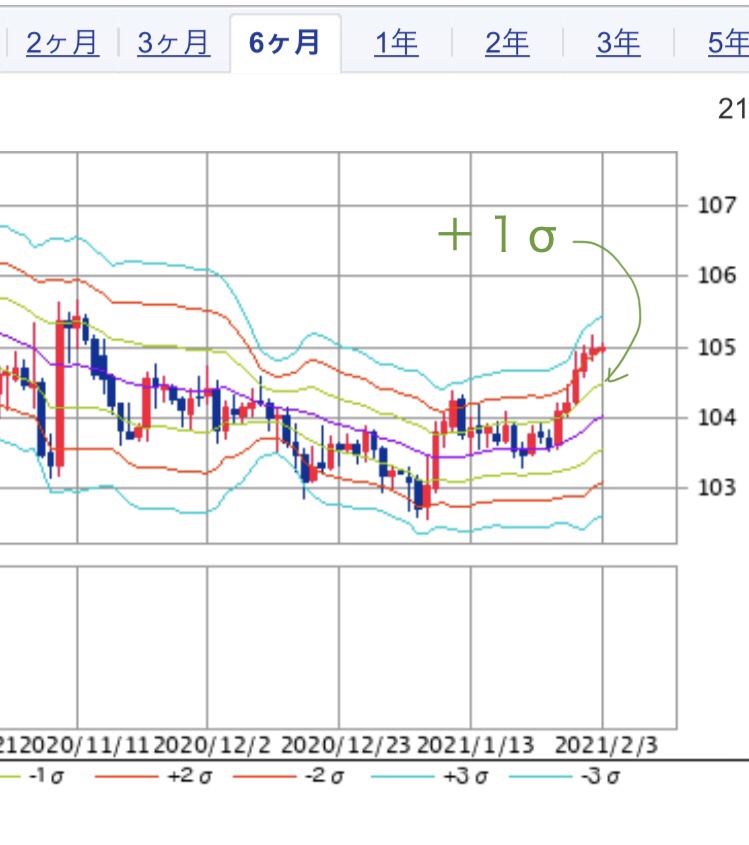Click the 106 price axis label
This screenshot has width=749, height=845.
pyautogui.click(x=717, y=276)
